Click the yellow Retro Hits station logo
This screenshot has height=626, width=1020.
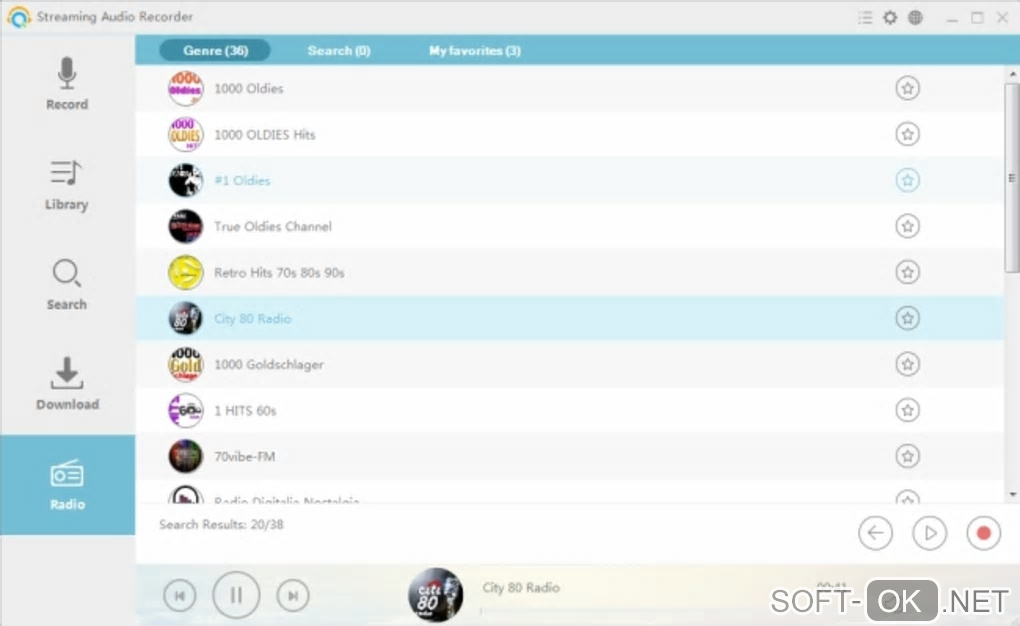tap(185, 272)
